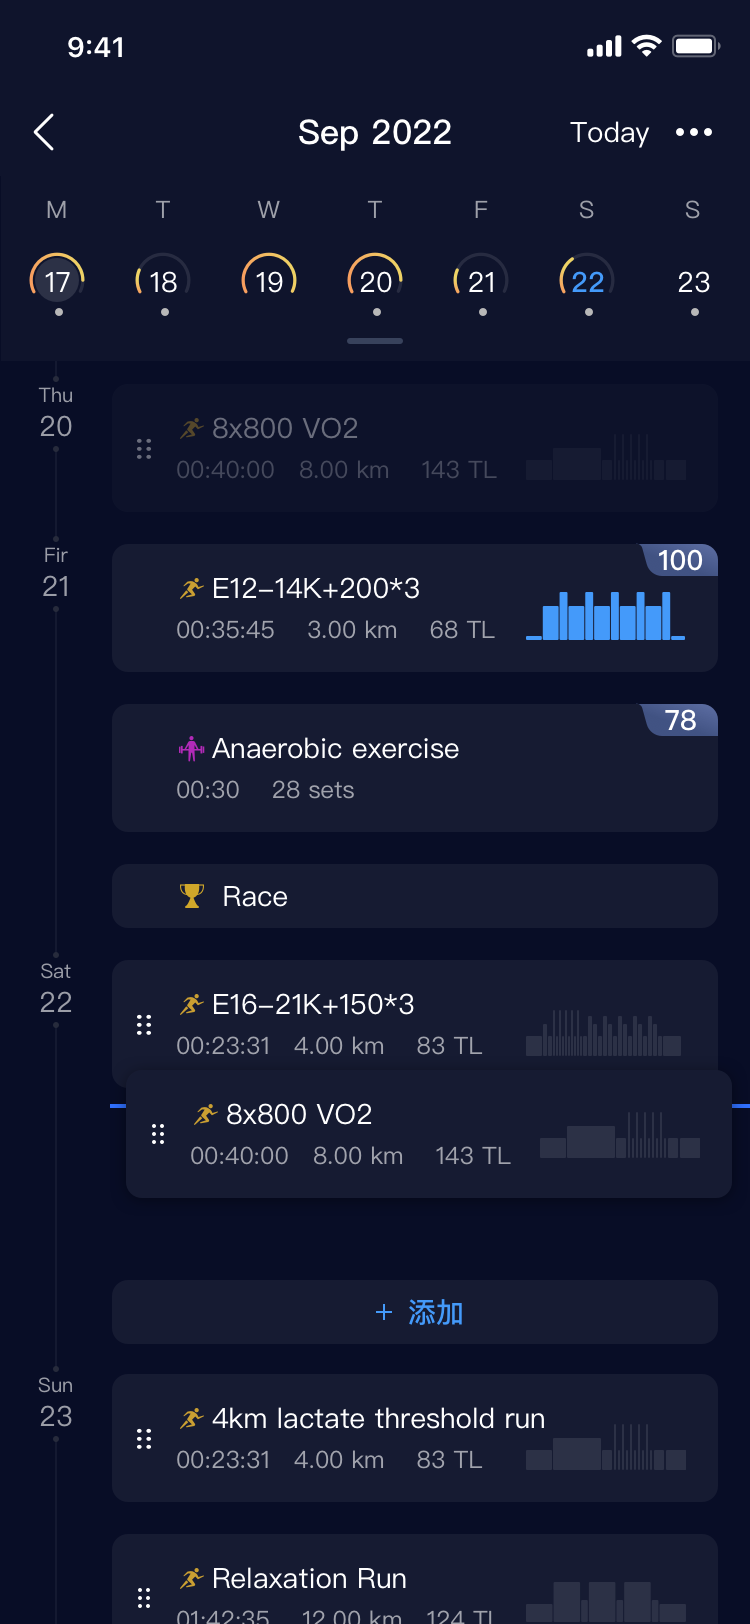Select Monday 17 in week calendar
Image resolution: width=750 pixels, height=1624 pixels.
coord(57,281)
